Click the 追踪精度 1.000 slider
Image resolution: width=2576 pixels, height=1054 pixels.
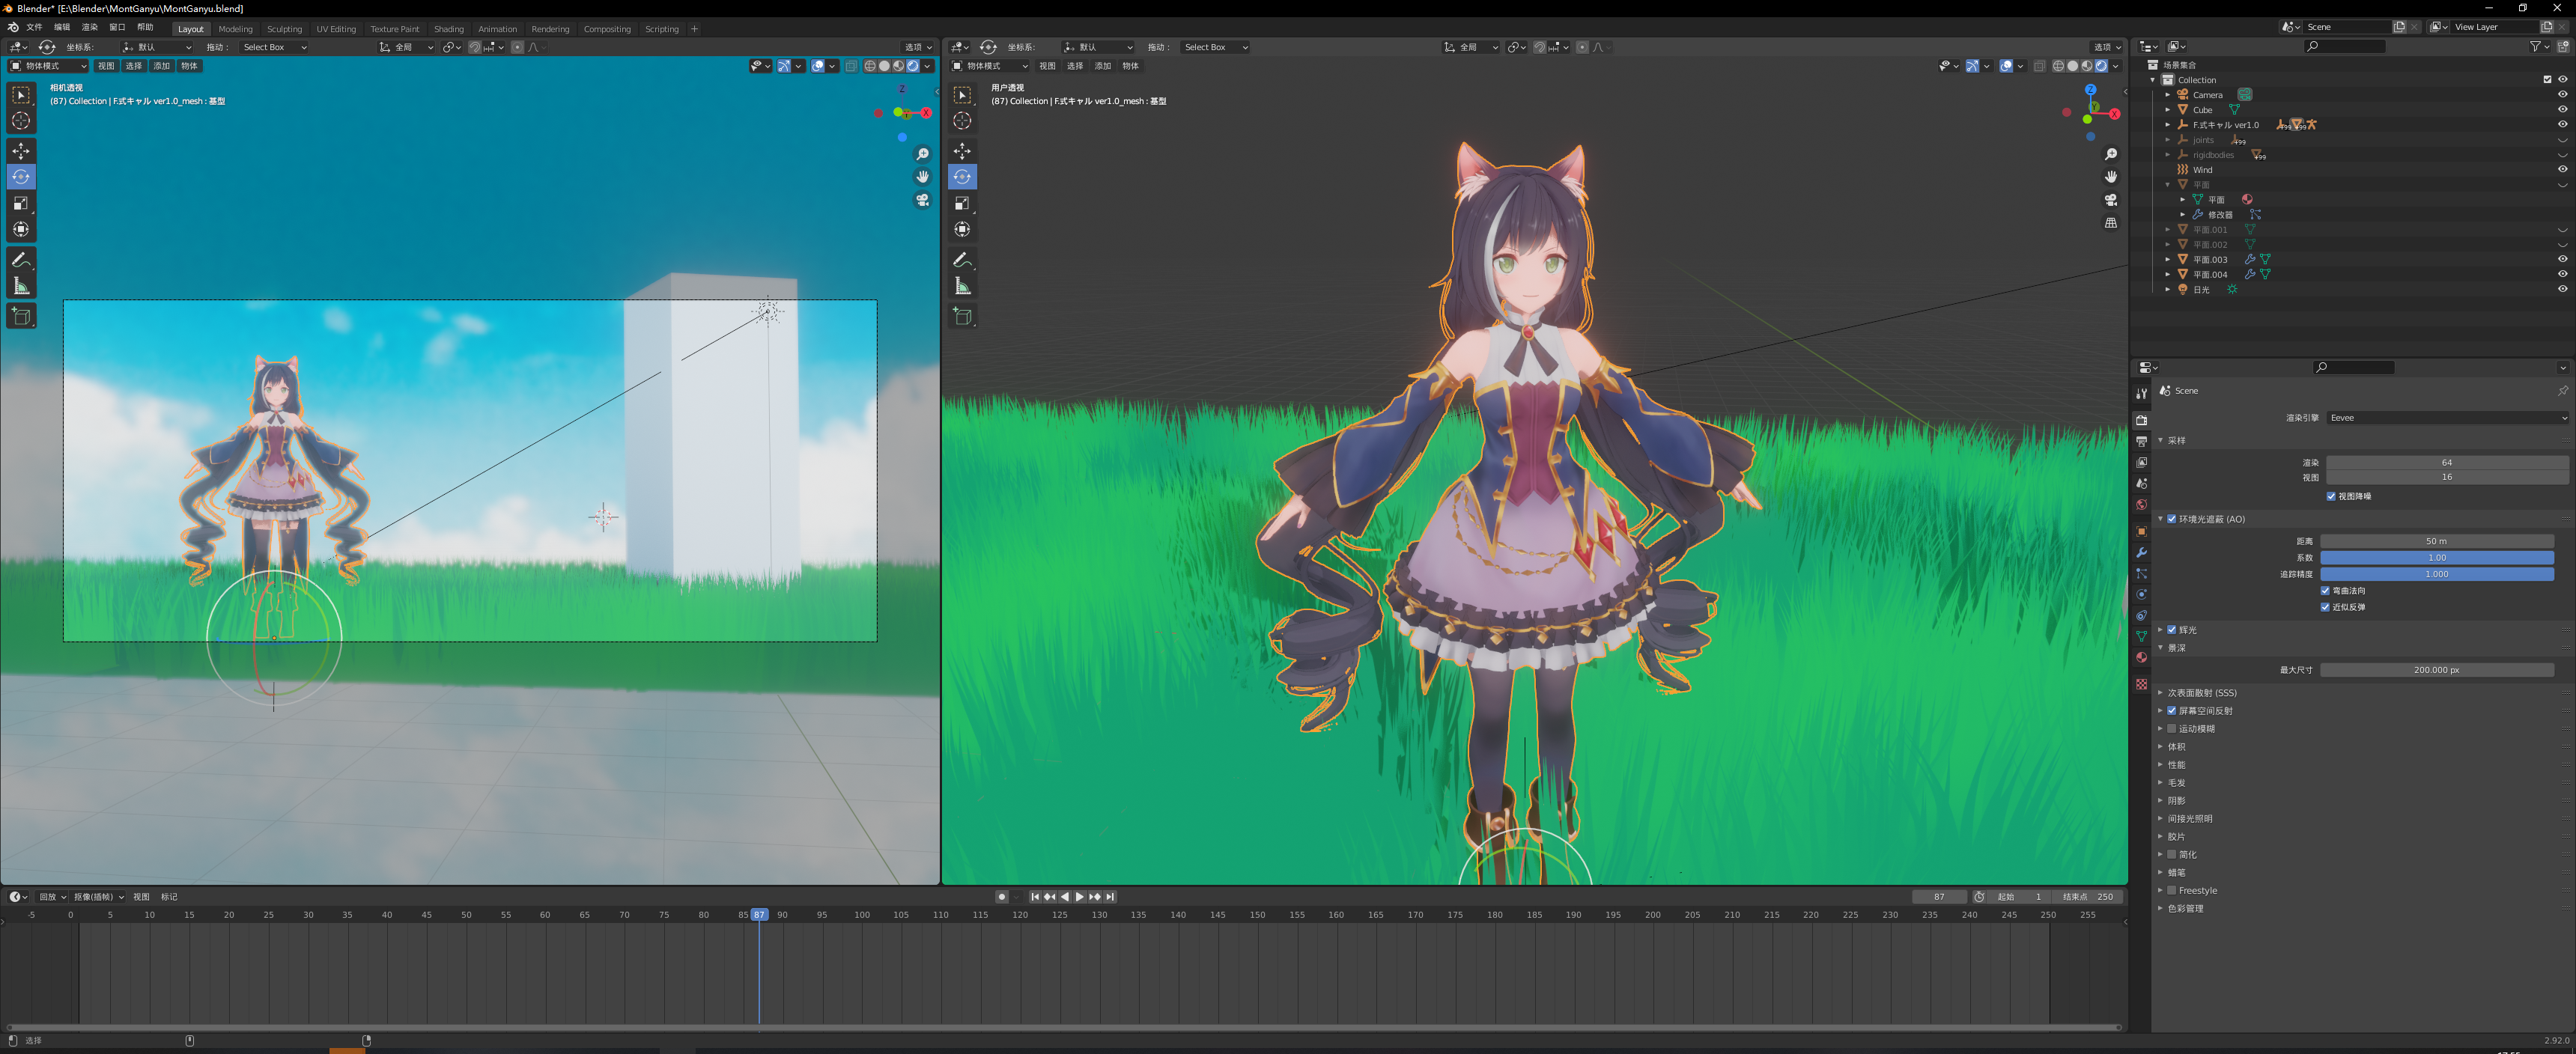point(2437,574)
